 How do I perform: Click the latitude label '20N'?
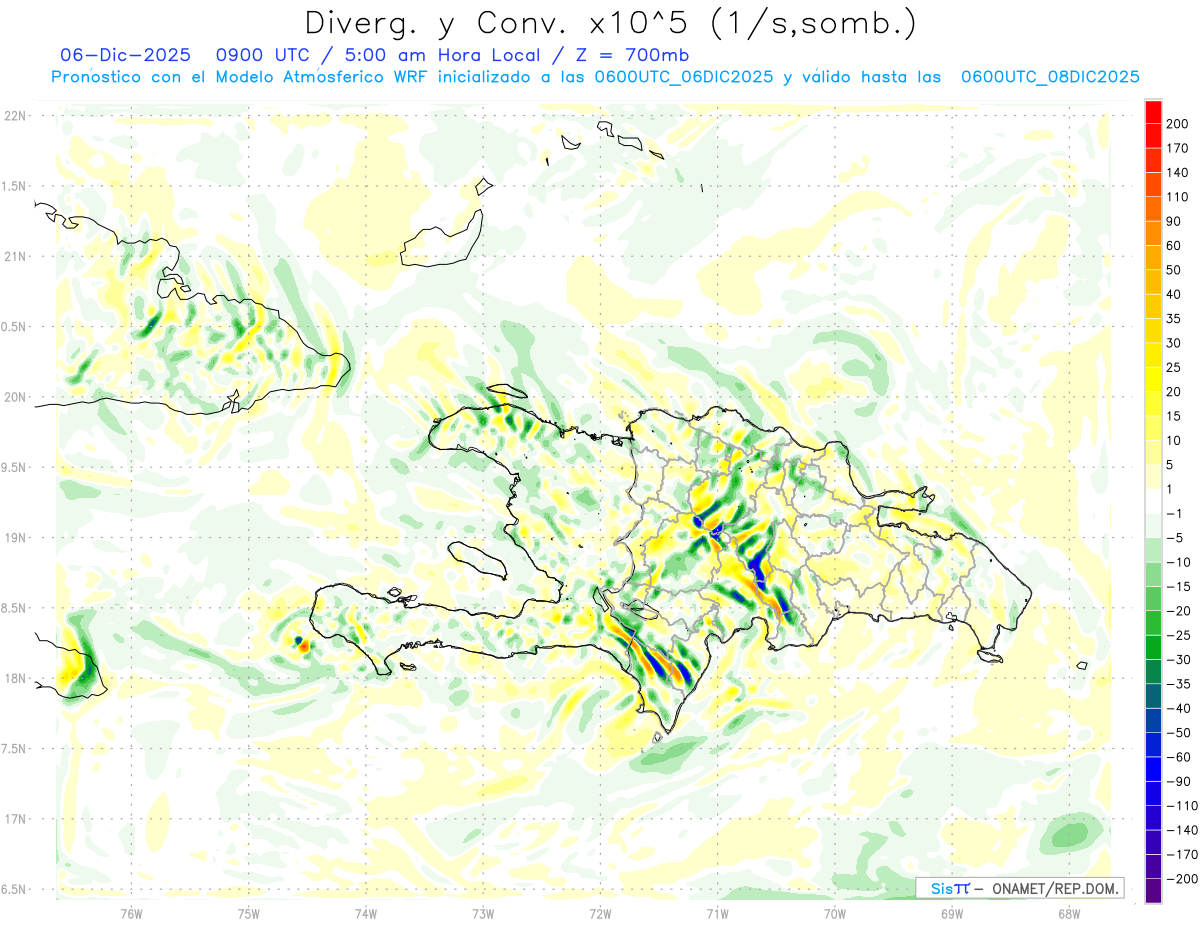point(14,397)
